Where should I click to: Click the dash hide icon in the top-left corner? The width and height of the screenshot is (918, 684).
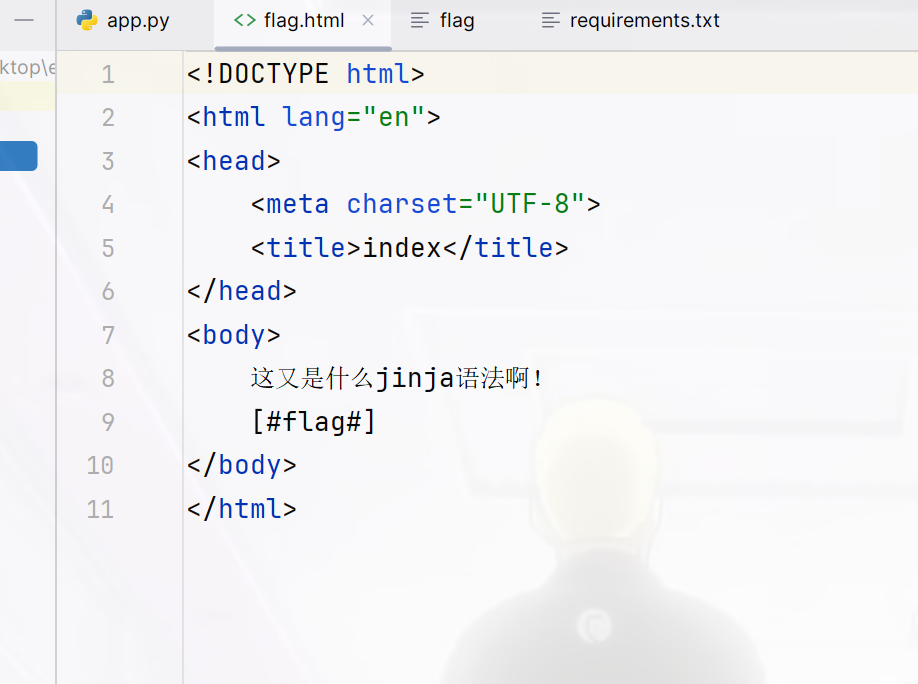point(25,20)
